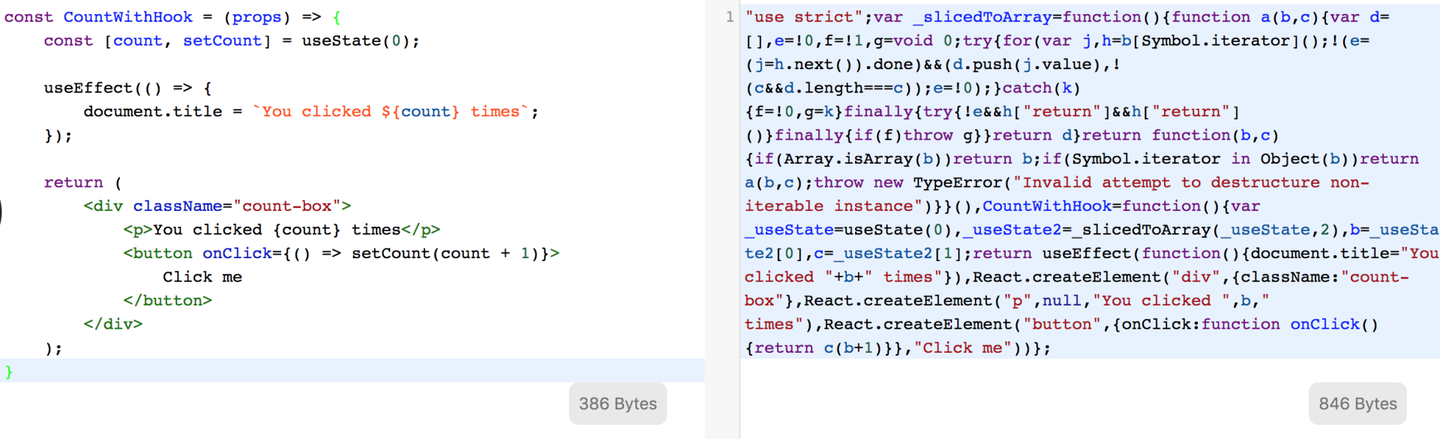
Task: Click the template string 'You clicked ${count} times'
Action: [391, 112]
